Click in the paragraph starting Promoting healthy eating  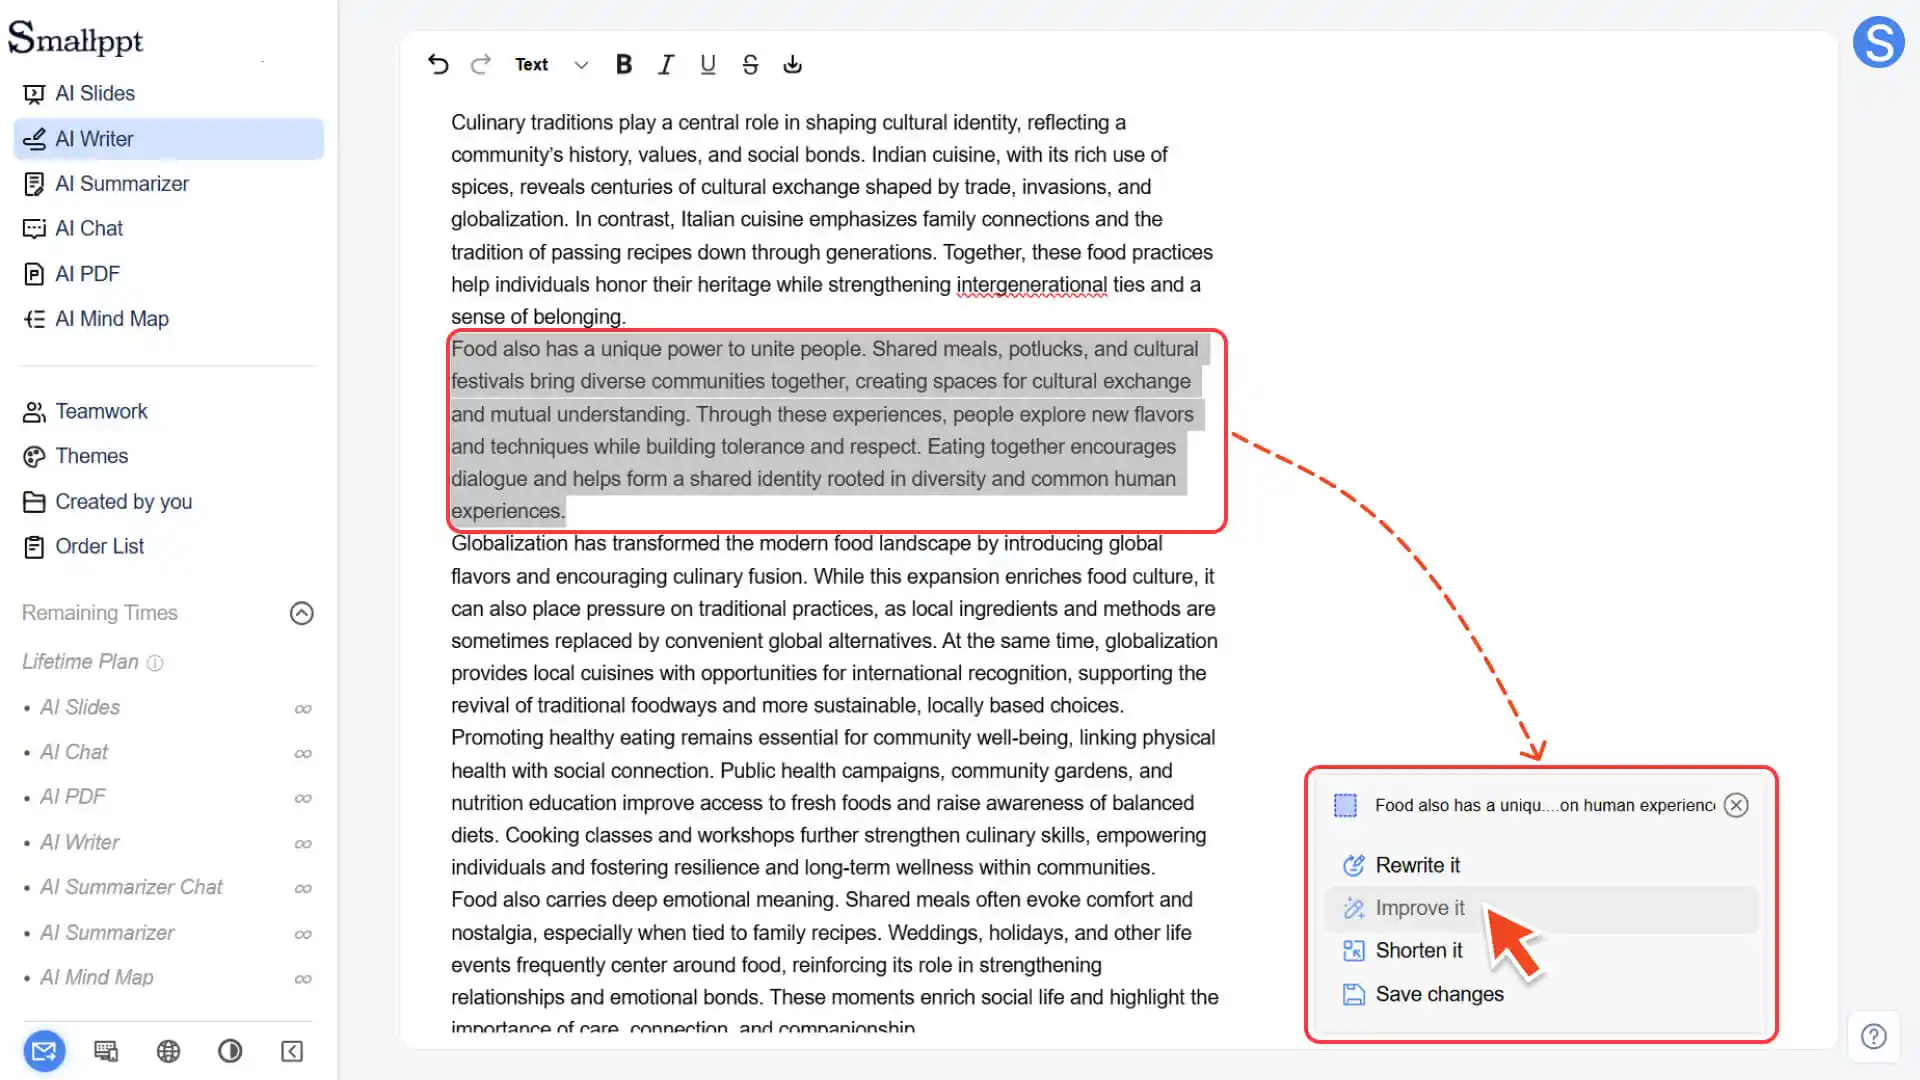point(833,802)
